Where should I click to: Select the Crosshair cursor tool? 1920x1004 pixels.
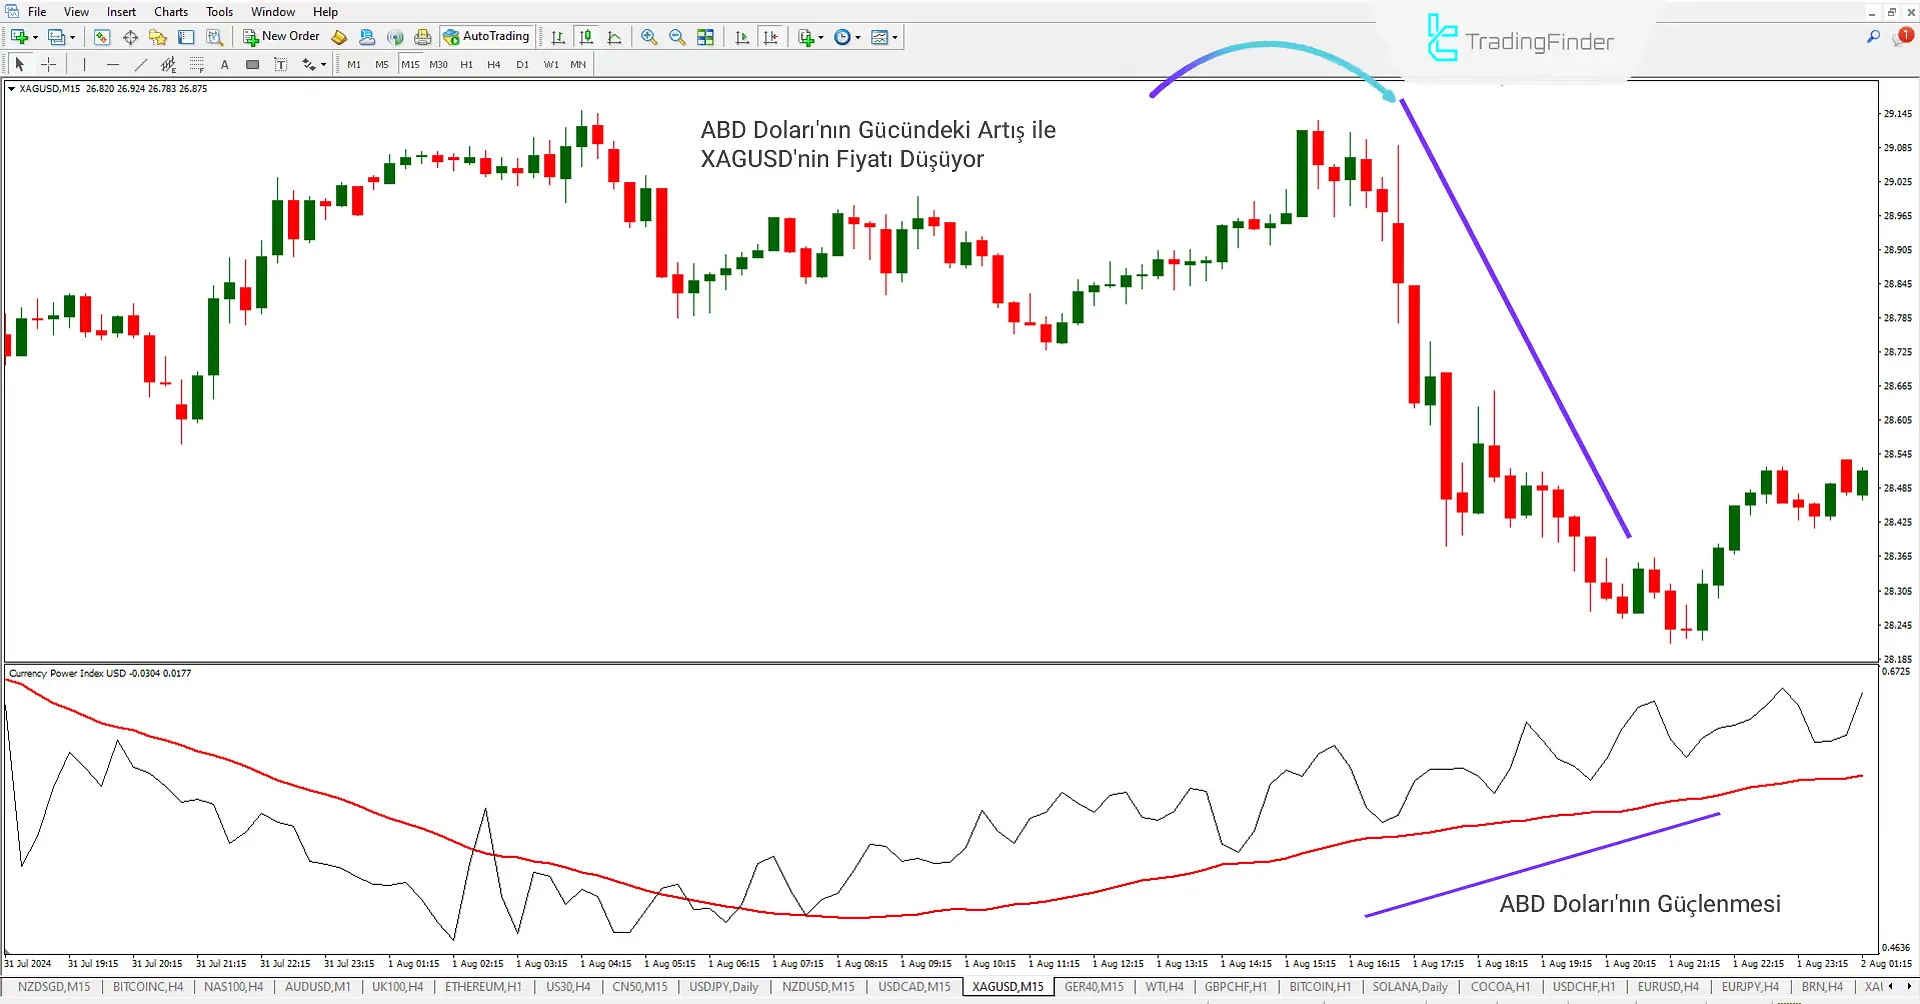tap(48, 64)
